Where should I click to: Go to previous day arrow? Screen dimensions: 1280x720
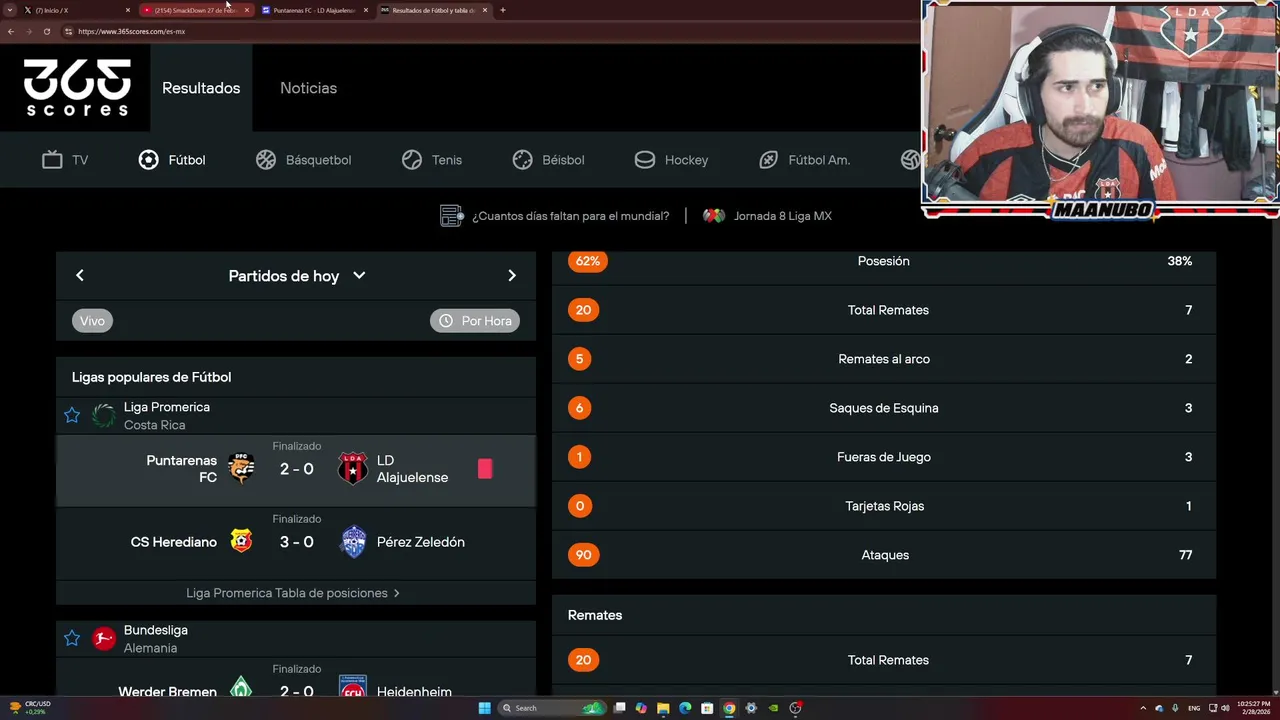pos(80,275)
